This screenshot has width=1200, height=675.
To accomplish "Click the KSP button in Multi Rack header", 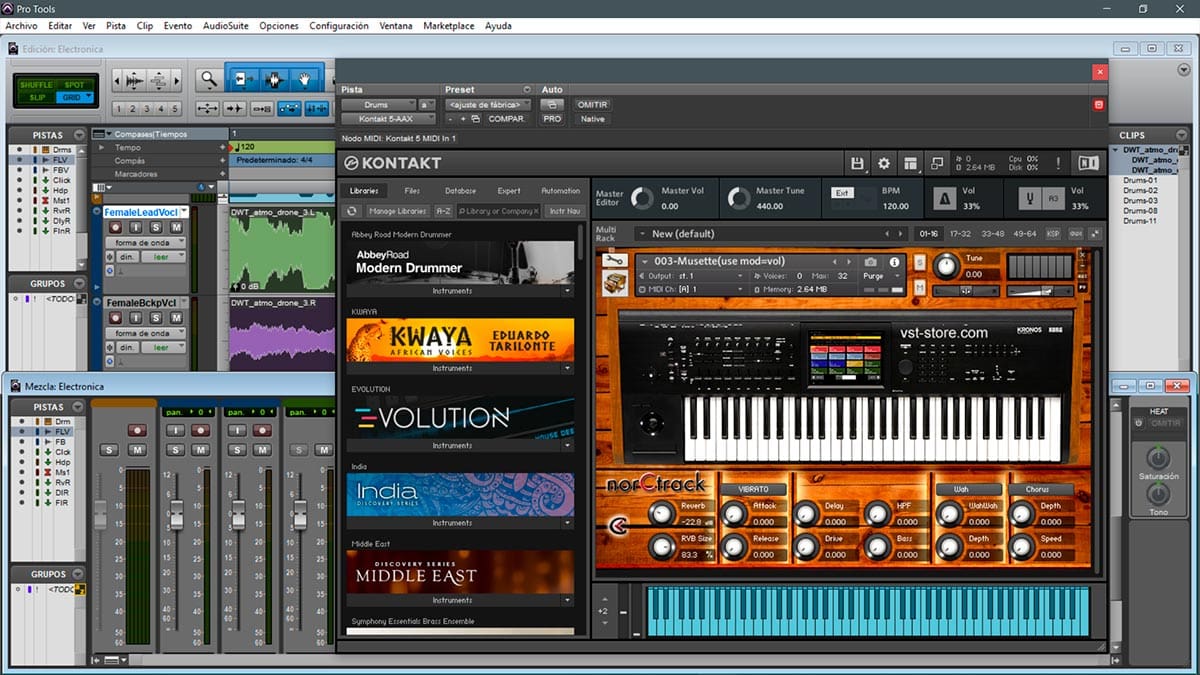I will click(x=1053, y=234).
